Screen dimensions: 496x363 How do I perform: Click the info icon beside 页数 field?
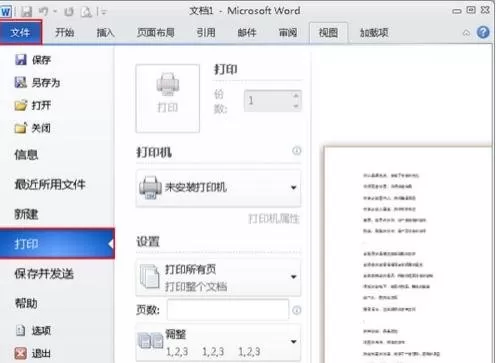297,310
